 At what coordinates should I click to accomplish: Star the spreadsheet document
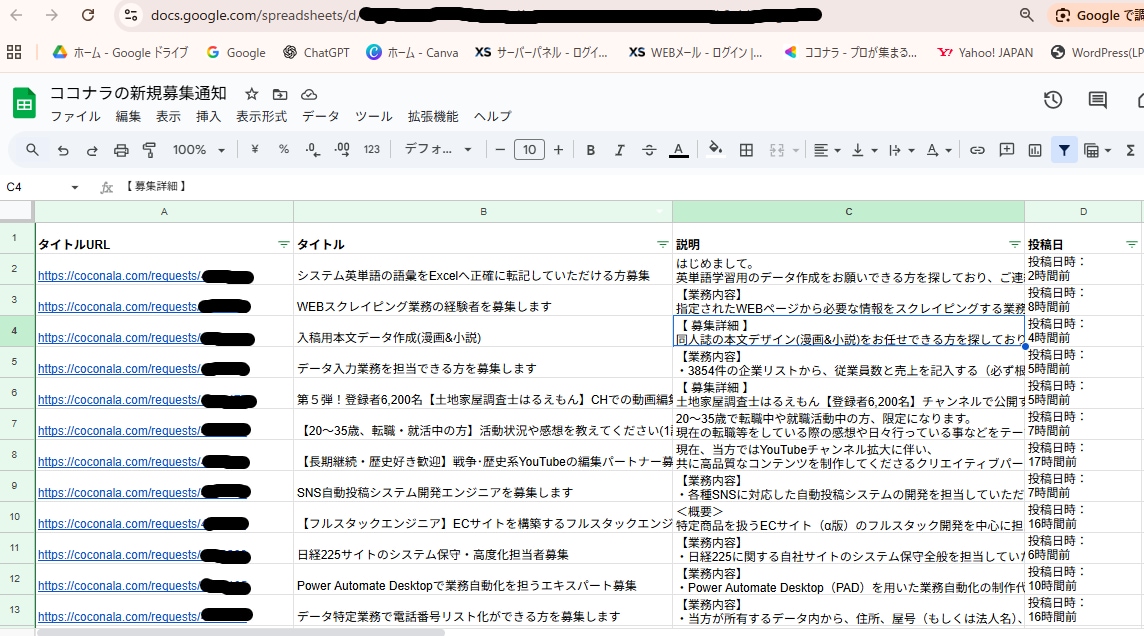[252, 94]
